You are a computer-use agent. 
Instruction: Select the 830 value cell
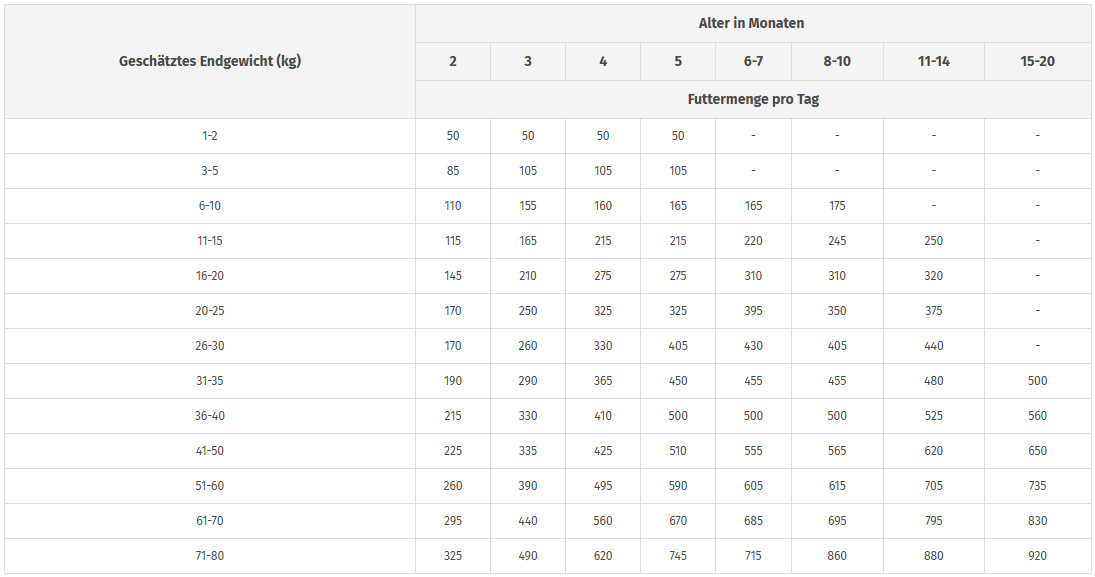click(1037, 521)
